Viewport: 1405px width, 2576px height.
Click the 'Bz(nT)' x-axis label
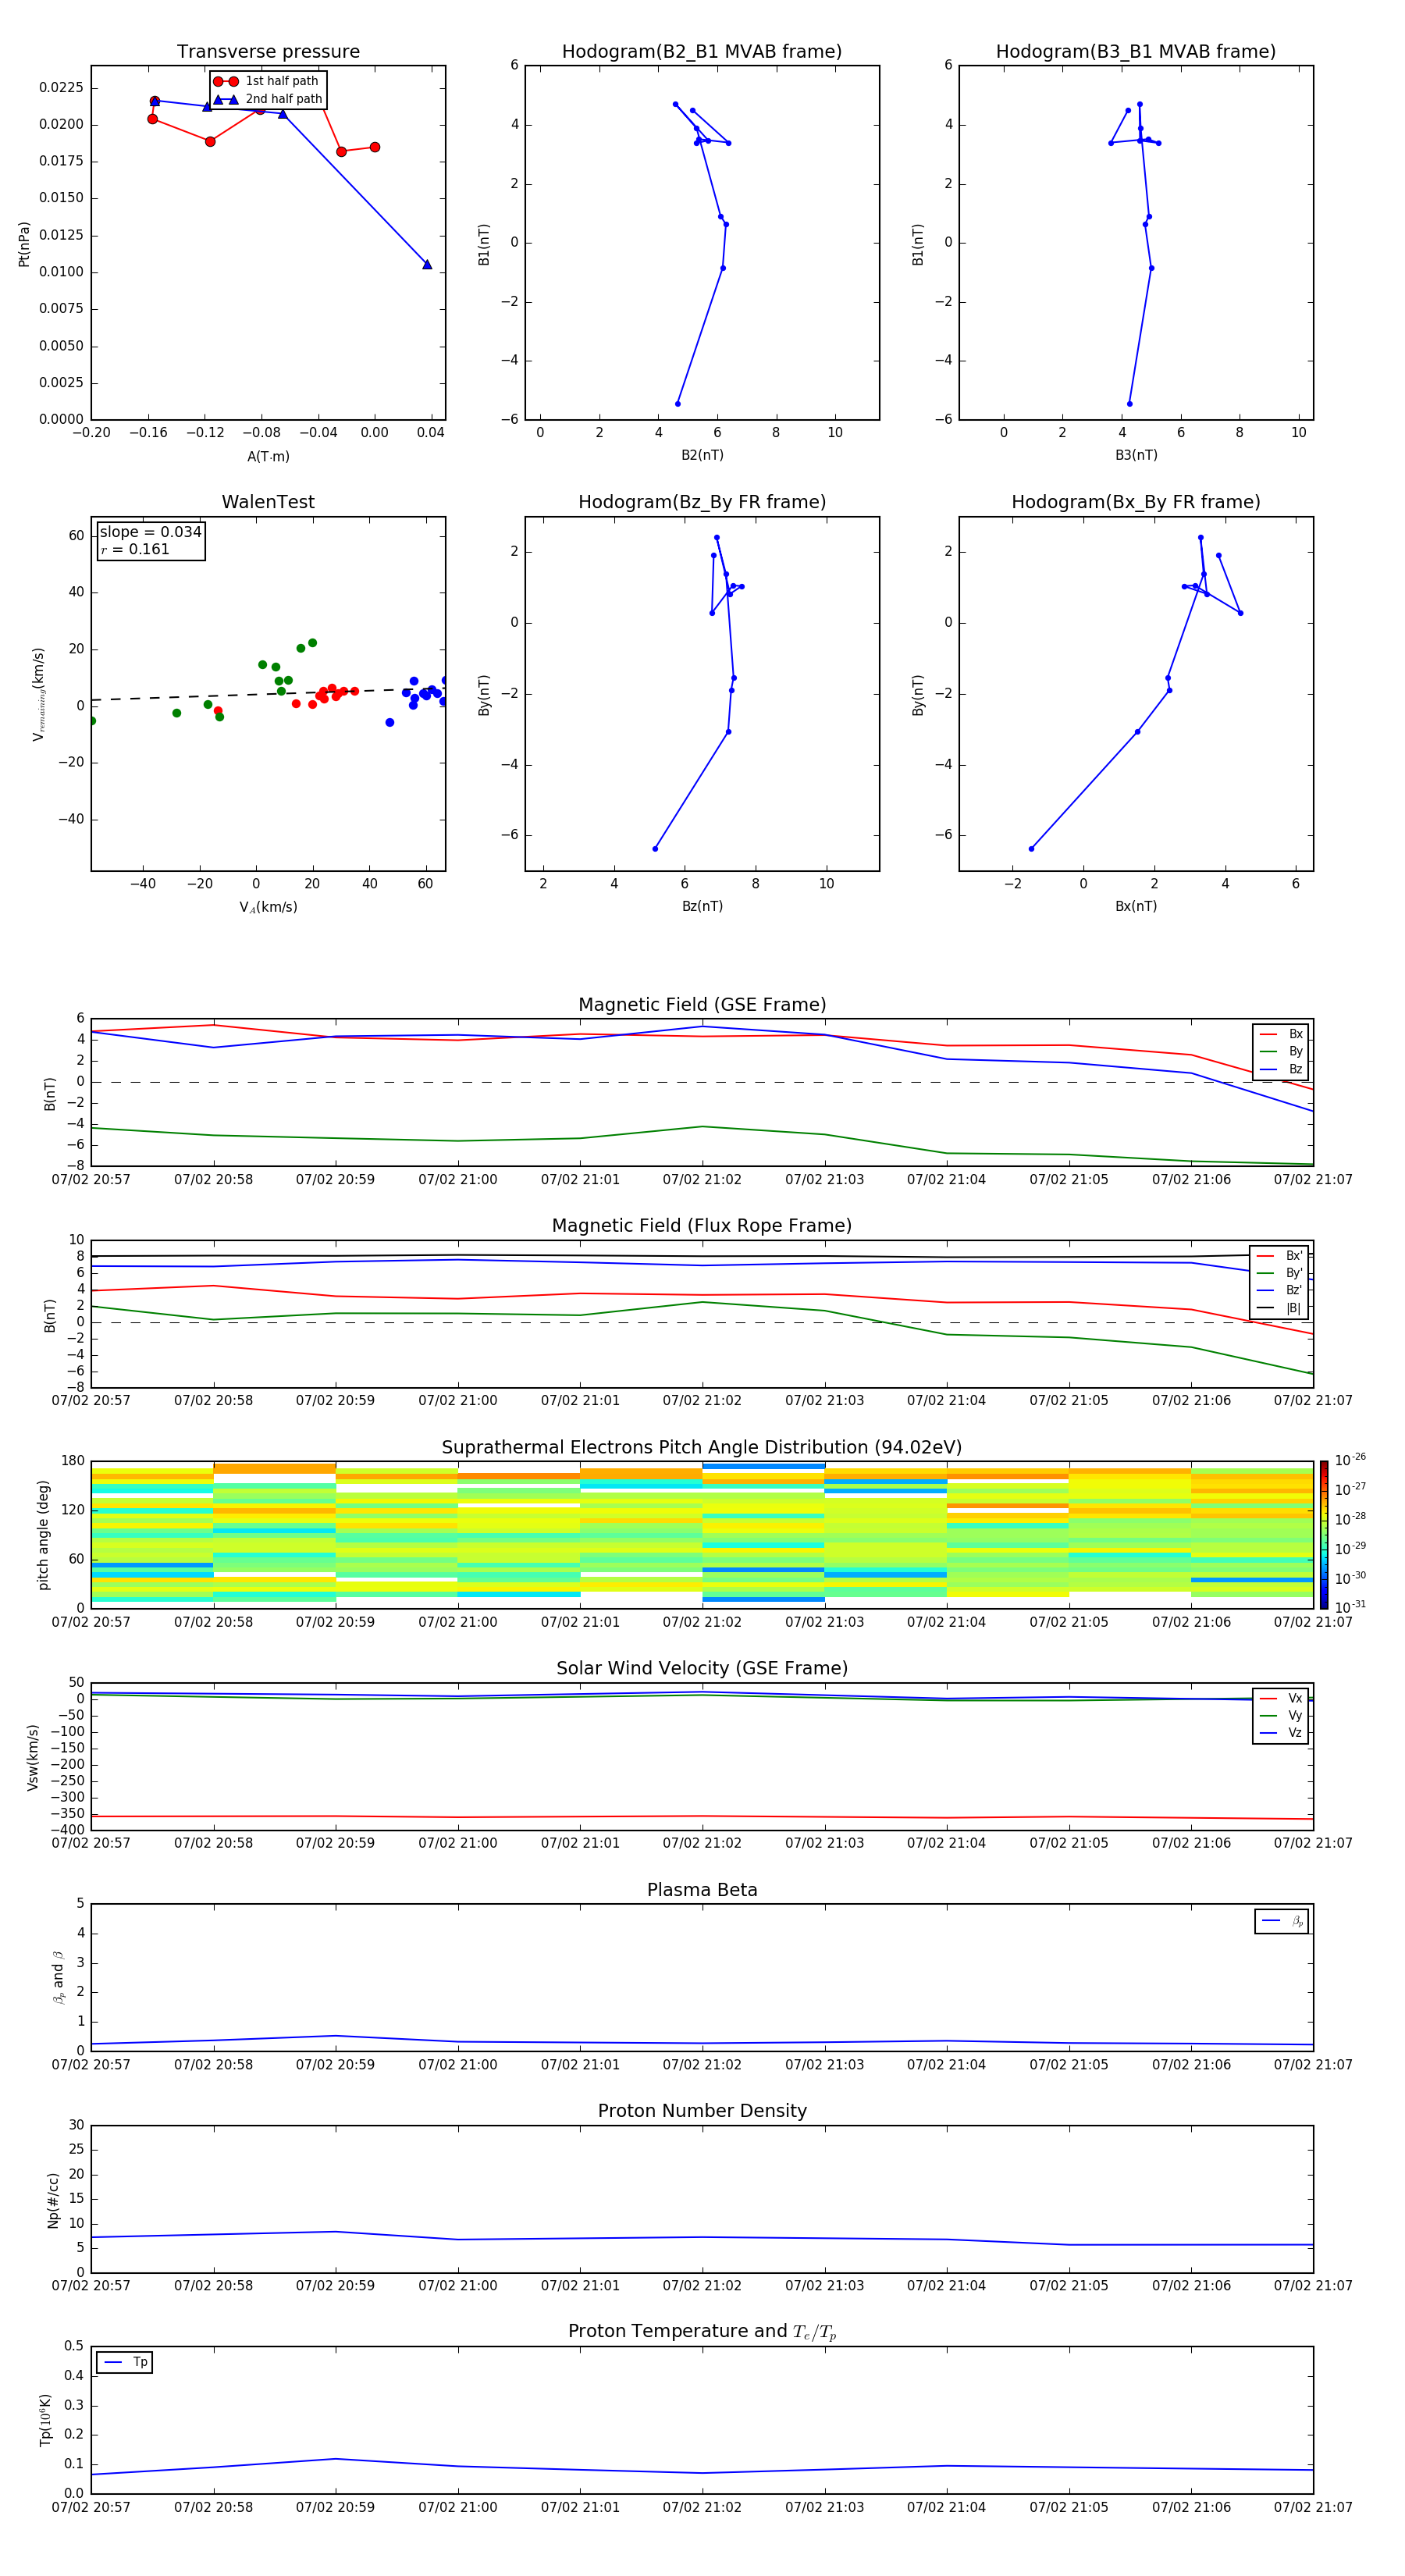(x=702, y=907)
